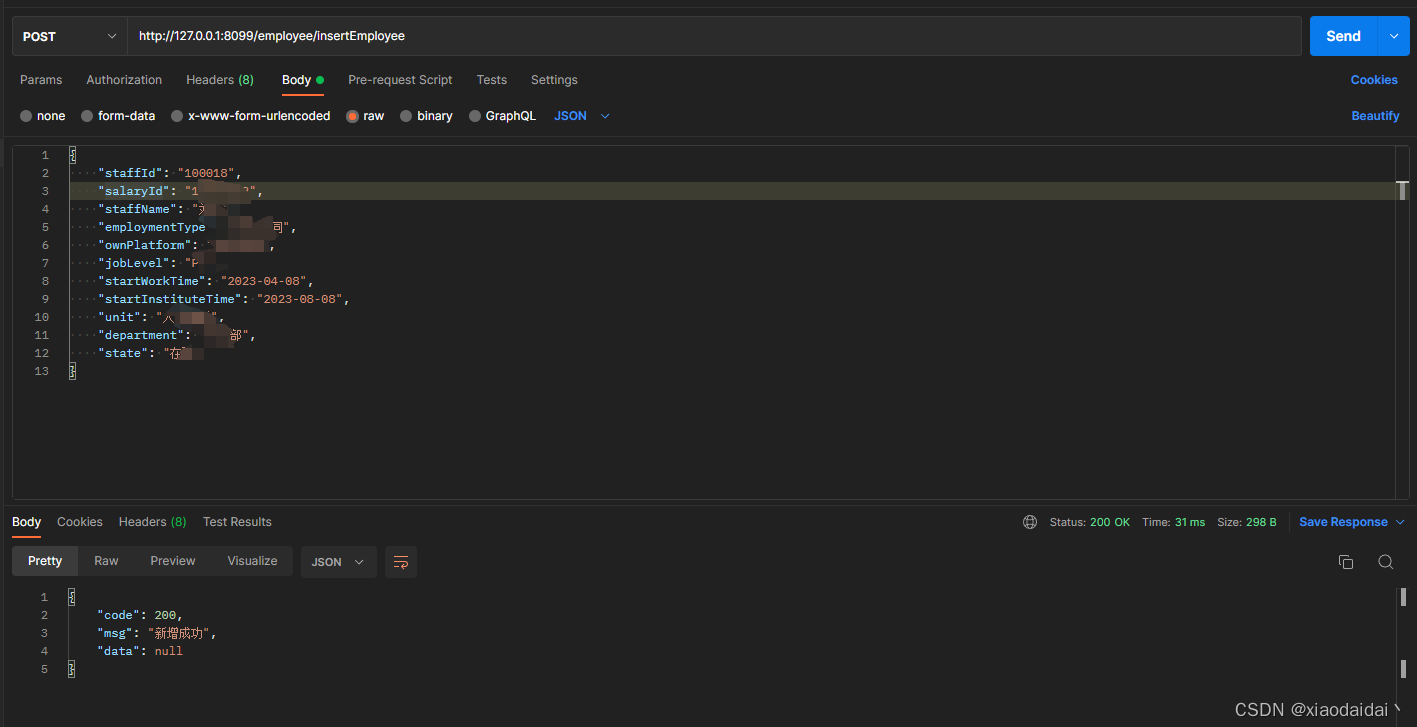Image resolution: width=1417 pixels, height=727 pixels.
Task: Click the Status: 200 OK text
Action: point(1089,522)
